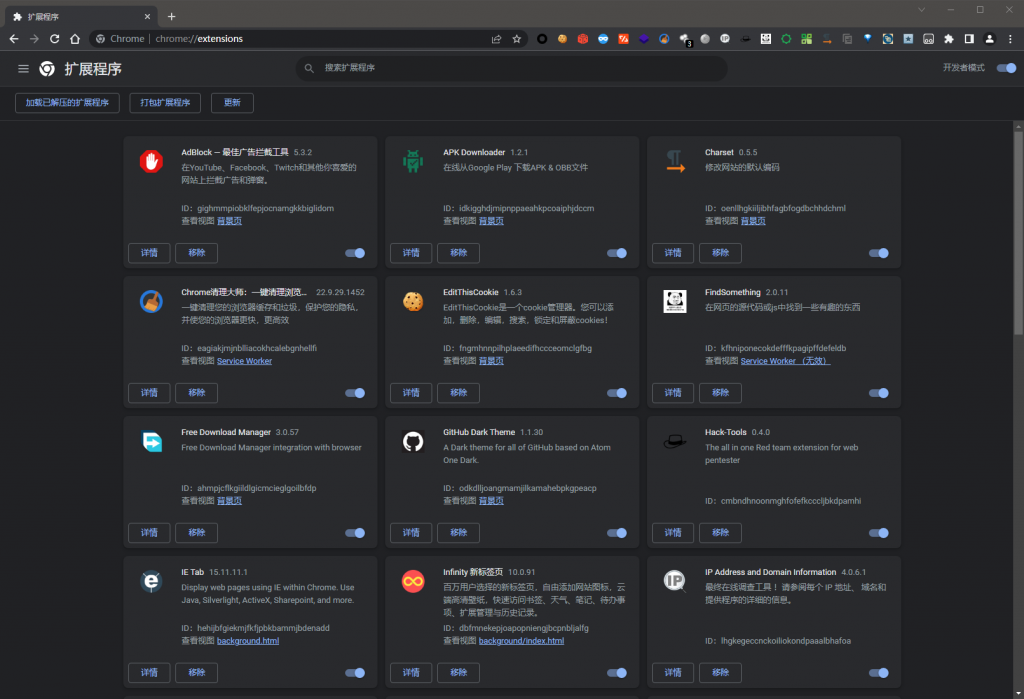The height and width of the screenshot is (699, 1024).
Task: Open the Hack-Tools hat icon in toolbar
Action: click(x=745, y=39)
